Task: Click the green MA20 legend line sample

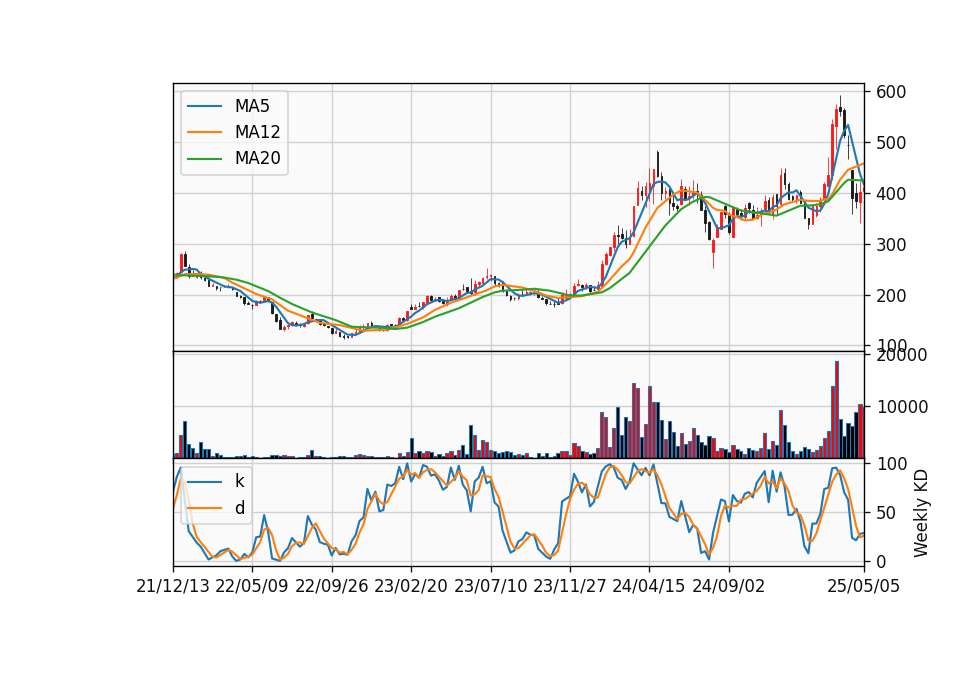Action: (204, 158)
